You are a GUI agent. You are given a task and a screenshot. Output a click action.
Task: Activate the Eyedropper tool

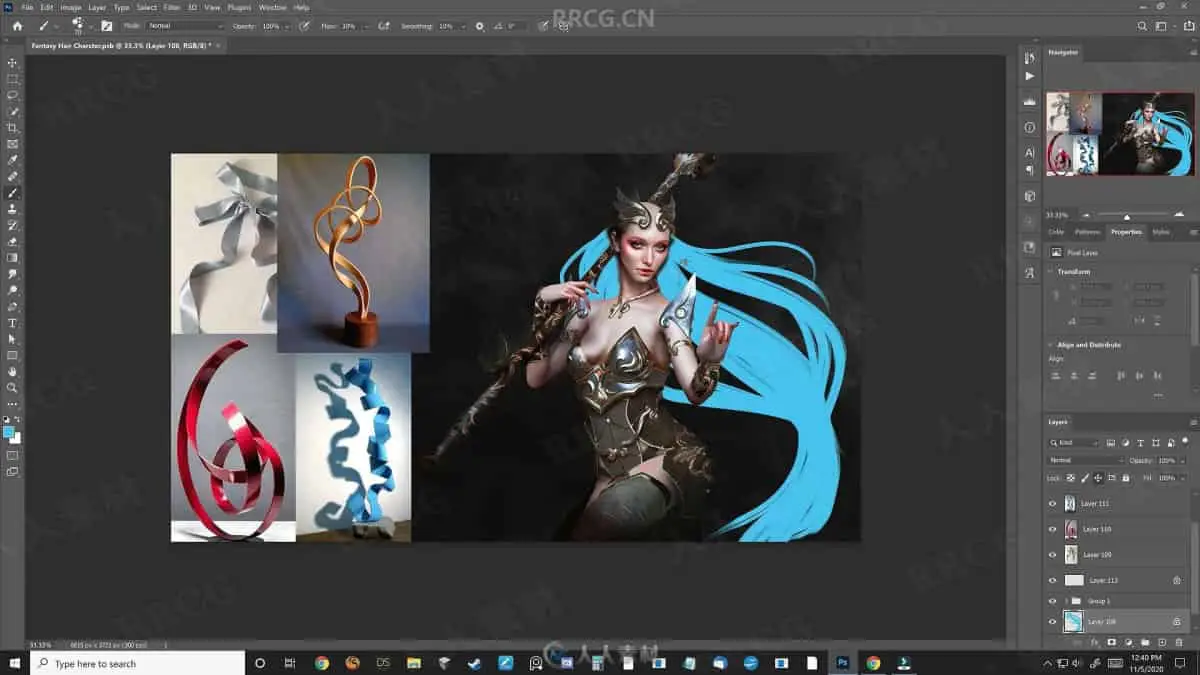click(12, 160)
